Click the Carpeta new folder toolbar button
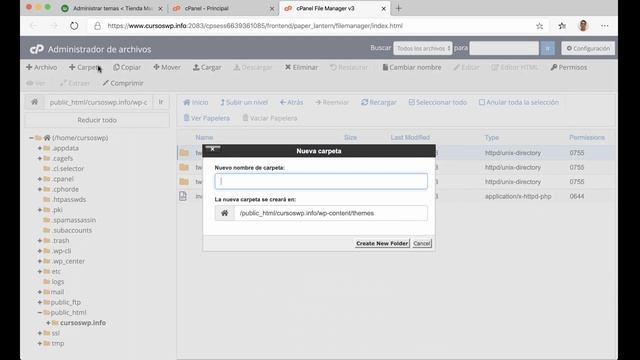 coord(84,67)
